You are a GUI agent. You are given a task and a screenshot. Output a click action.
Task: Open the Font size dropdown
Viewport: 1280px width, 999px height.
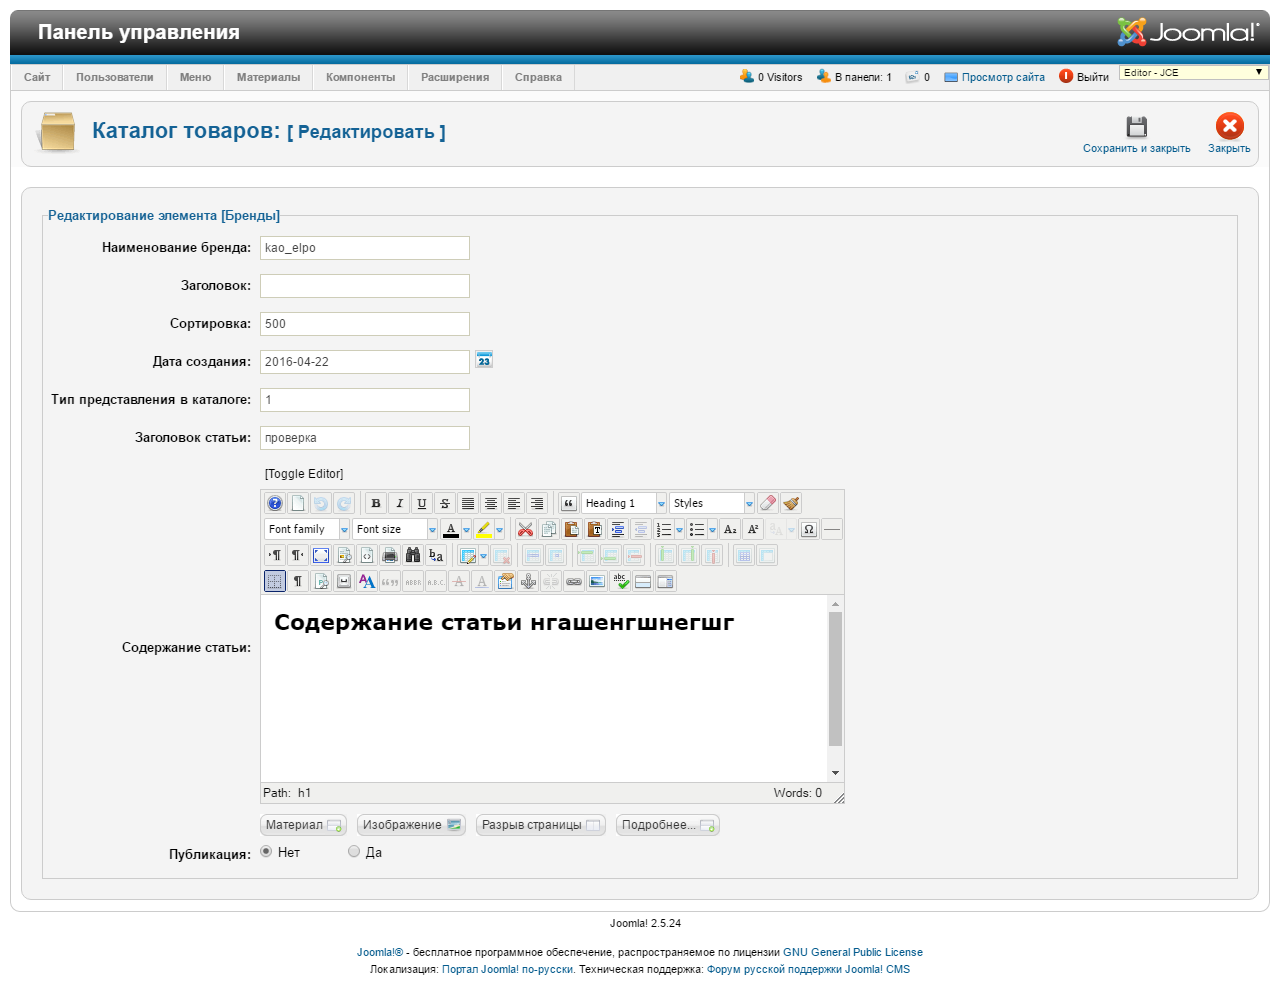[395, 529]
